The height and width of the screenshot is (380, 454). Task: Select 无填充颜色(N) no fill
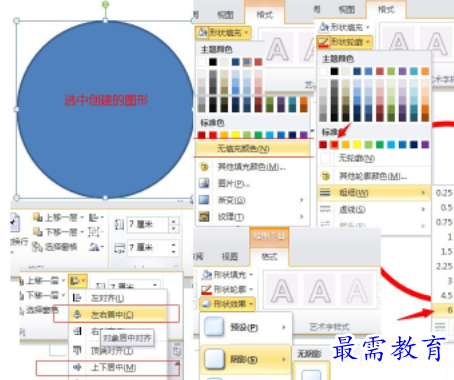tap(252, 148)
